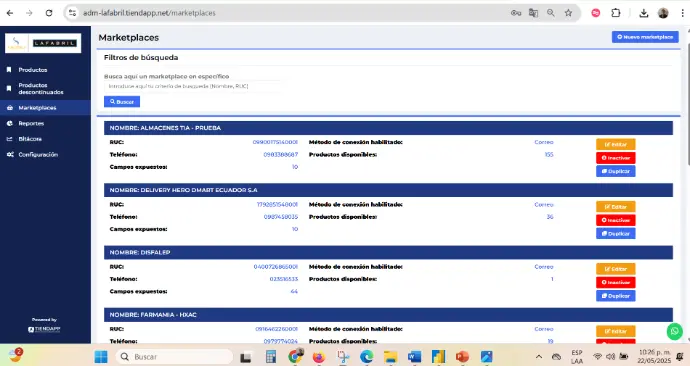
Task: Edit the ALMACENES TIA - PRUEBA marketplace
Action: click(x=616, y=144)
